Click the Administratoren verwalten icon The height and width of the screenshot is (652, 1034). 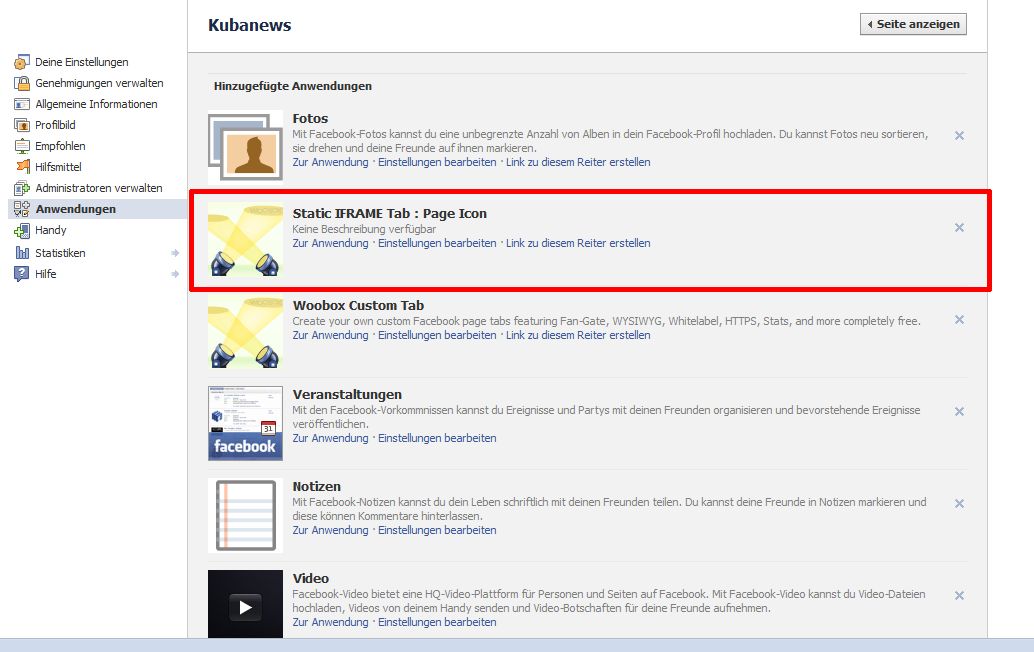tap(22, 188)
